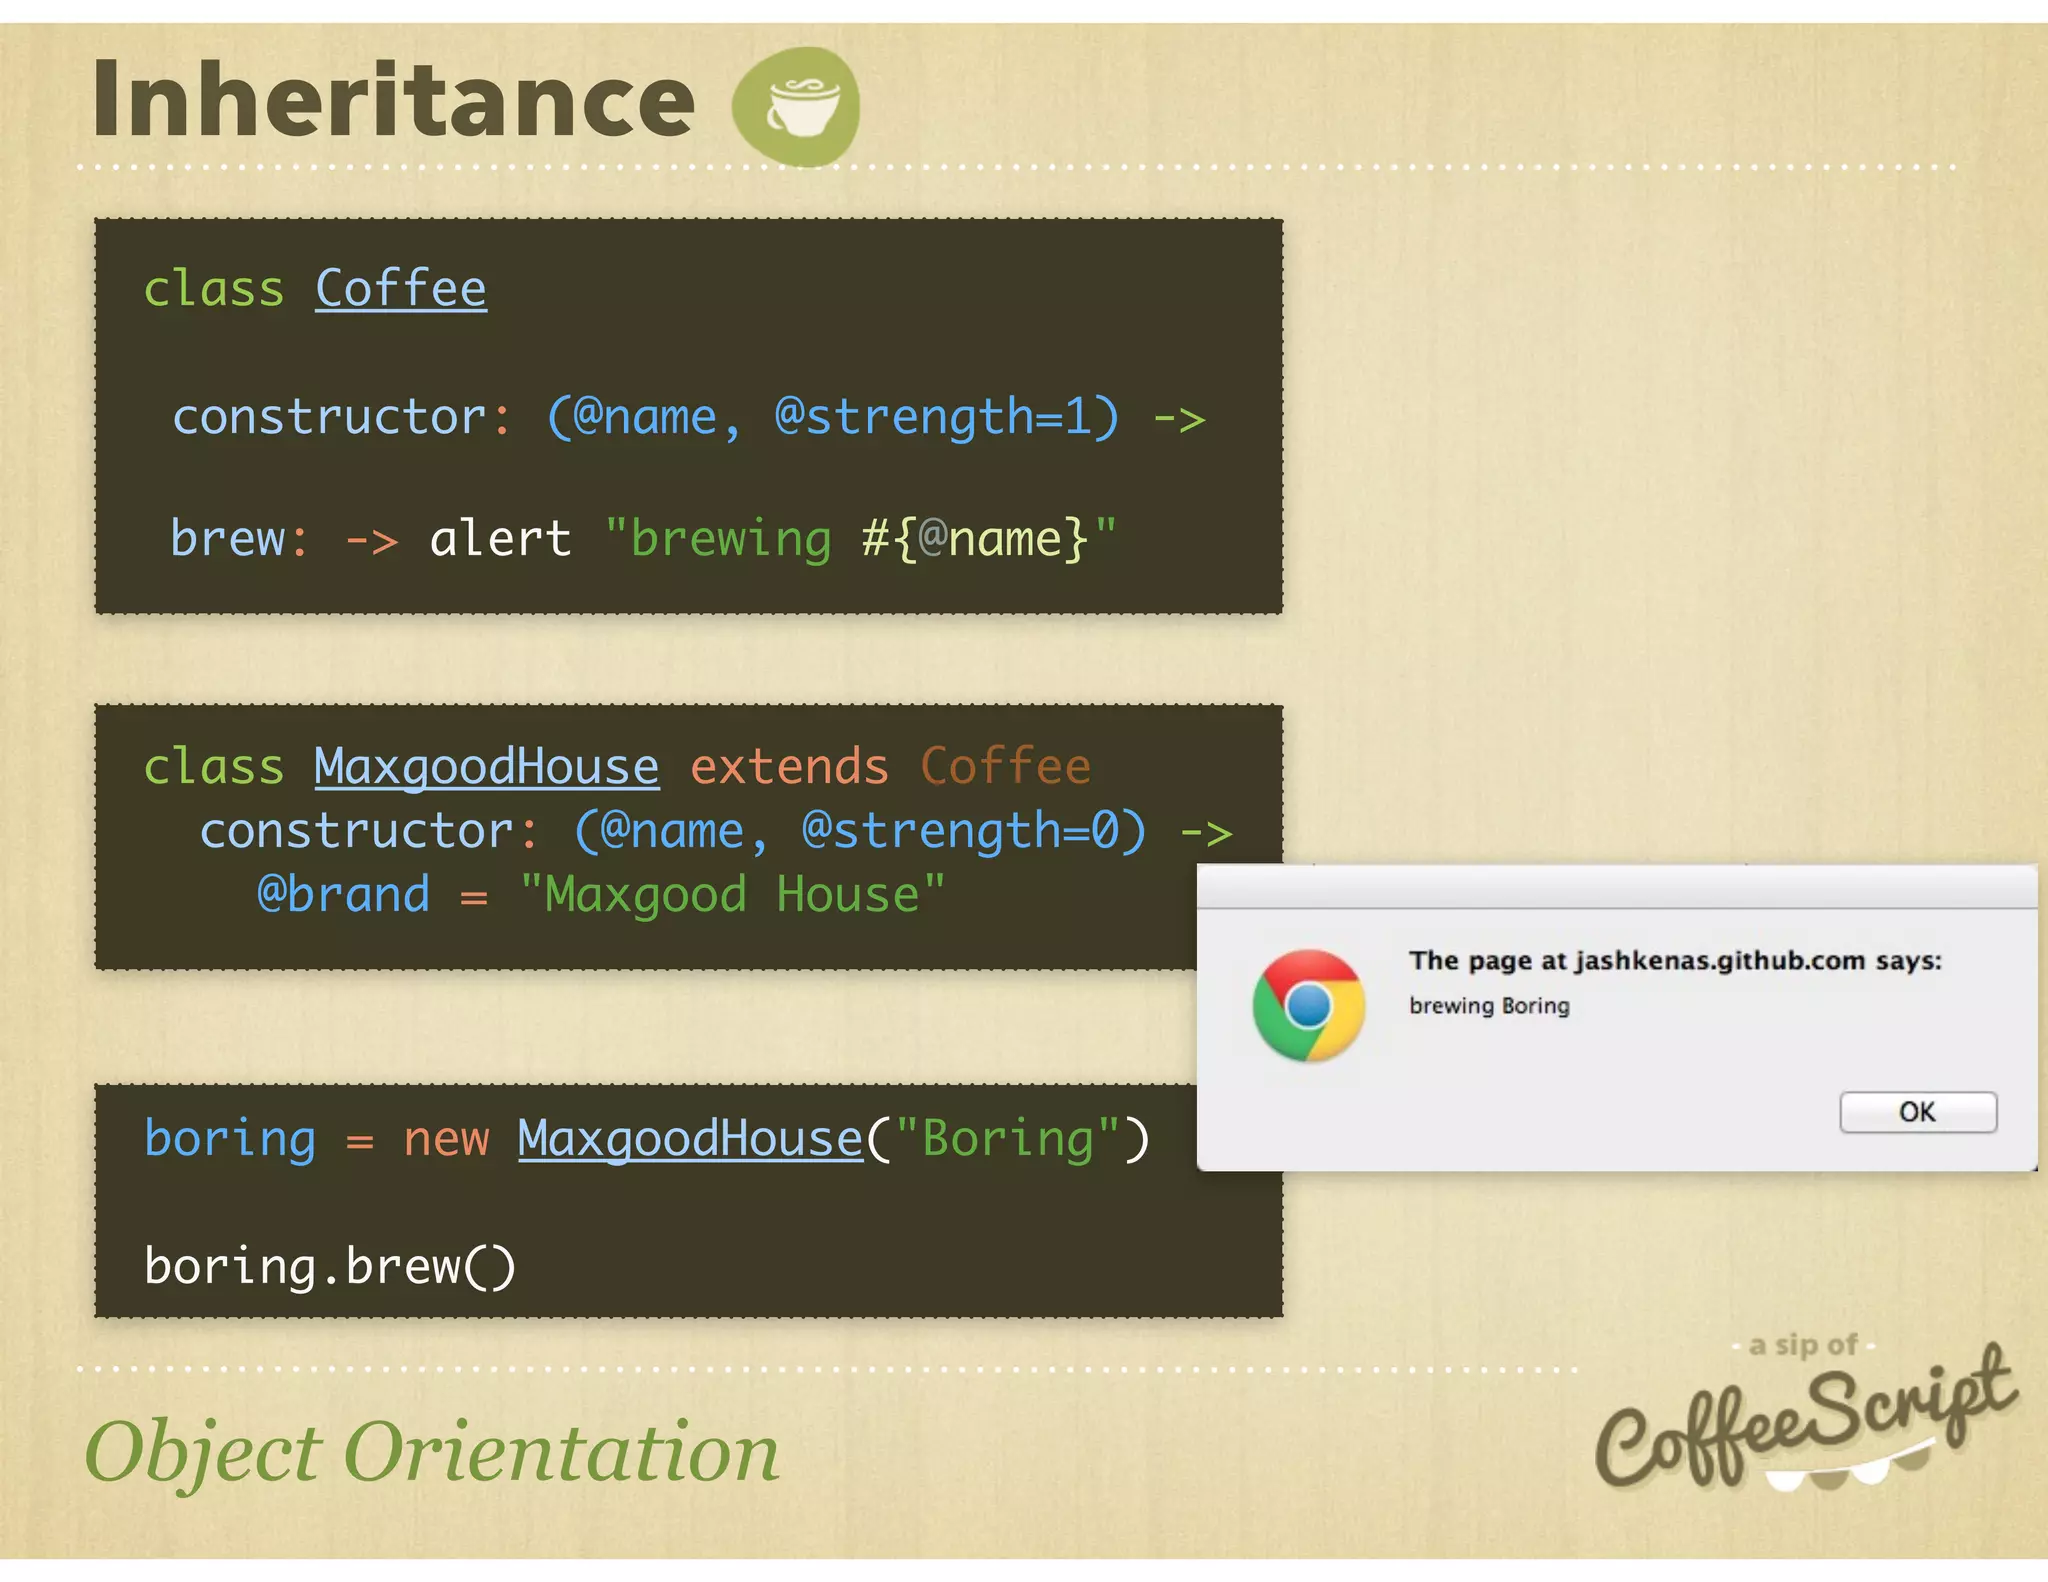Click the "extends" keyword
Viewport: 2048px width, 1582px height.
(x=789, y=768)
